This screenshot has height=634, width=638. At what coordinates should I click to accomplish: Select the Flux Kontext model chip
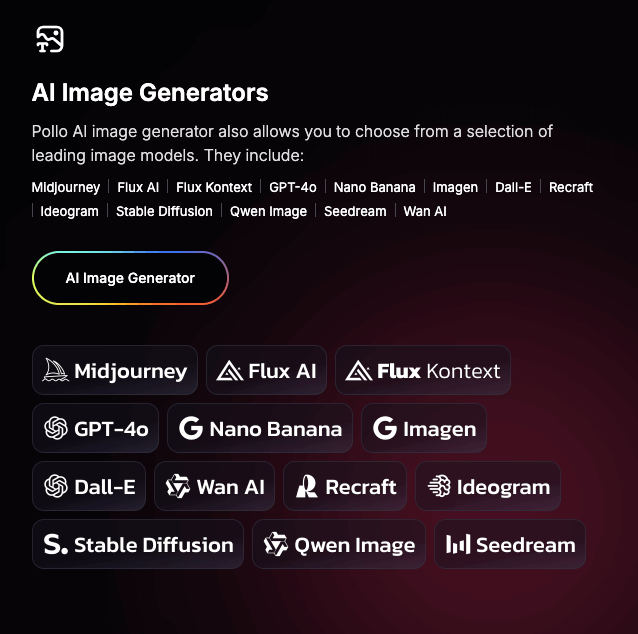tap(423, 371)
